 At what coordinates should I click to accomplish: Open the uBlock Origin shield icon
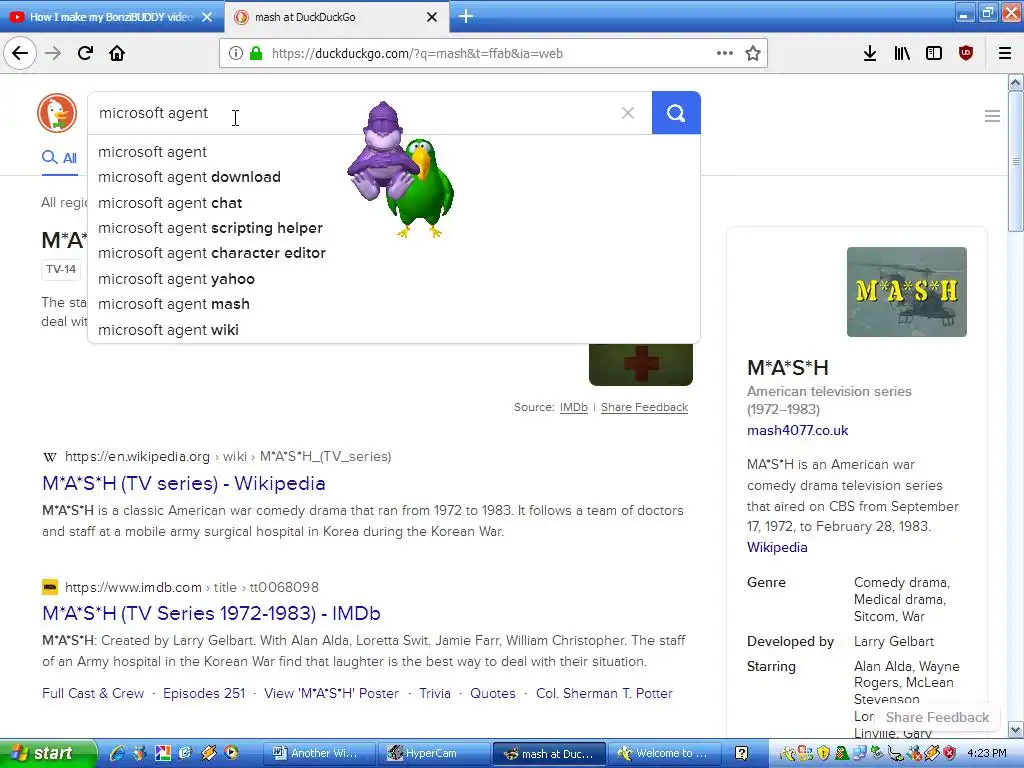[966, 54]
